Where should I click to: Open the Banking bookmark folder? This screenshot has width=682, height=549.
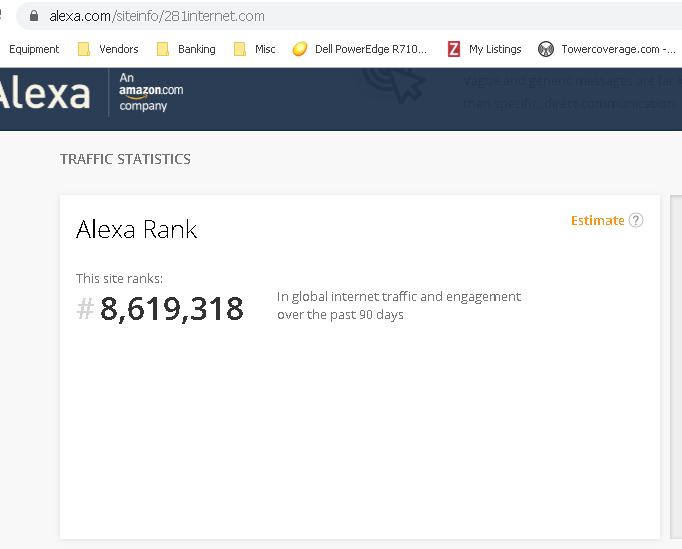pos(186,49)
